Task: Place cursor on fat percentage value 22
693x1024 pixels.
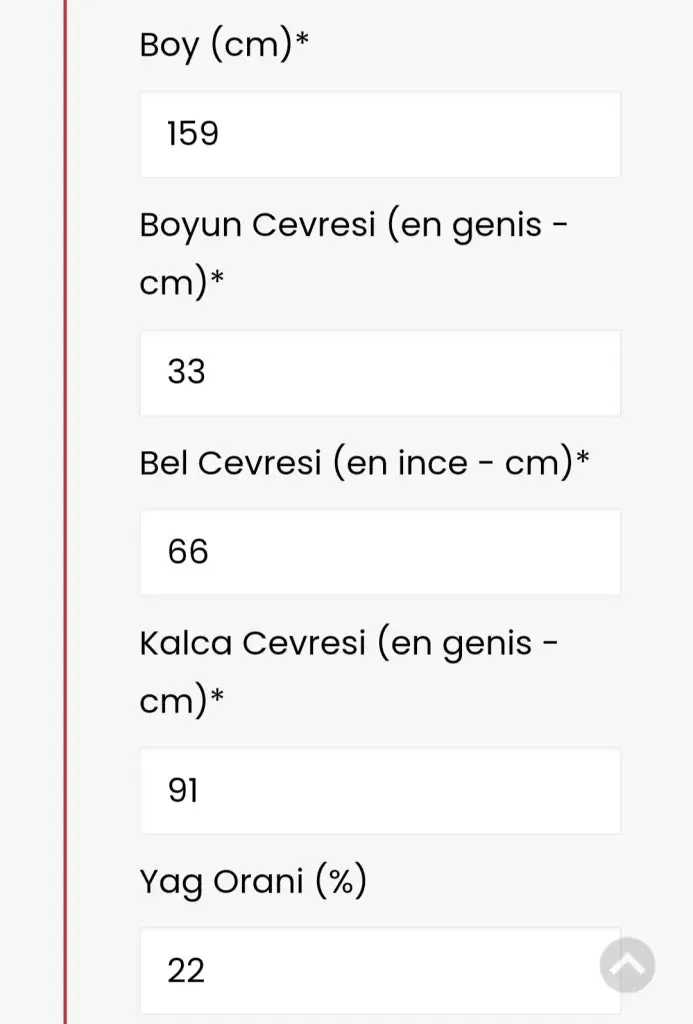Action: click(x=187, y=970)
